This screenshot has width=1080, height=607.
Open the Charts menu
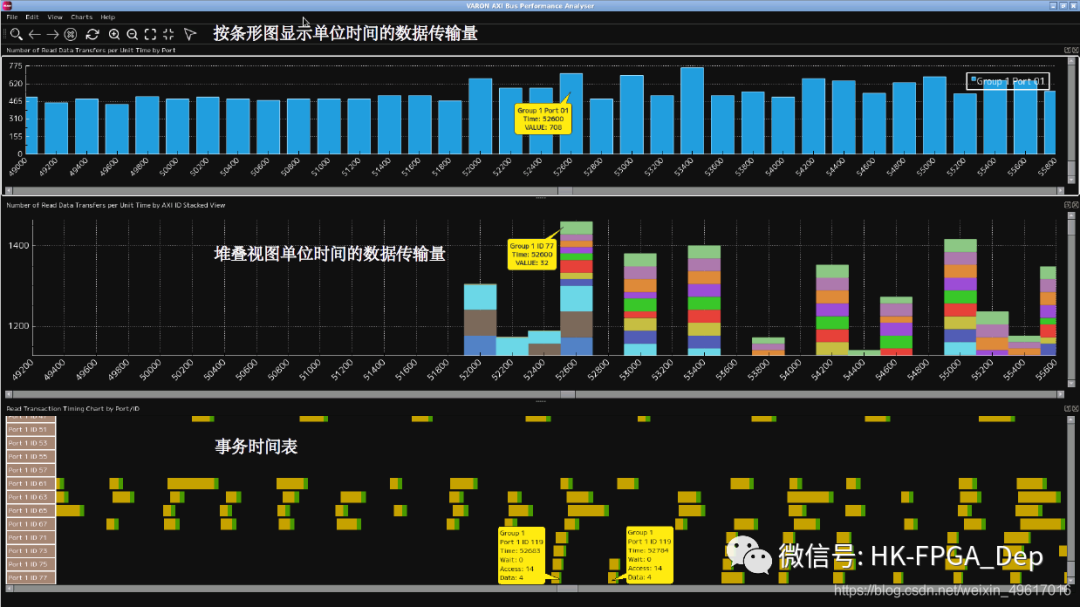click(80, 16)
